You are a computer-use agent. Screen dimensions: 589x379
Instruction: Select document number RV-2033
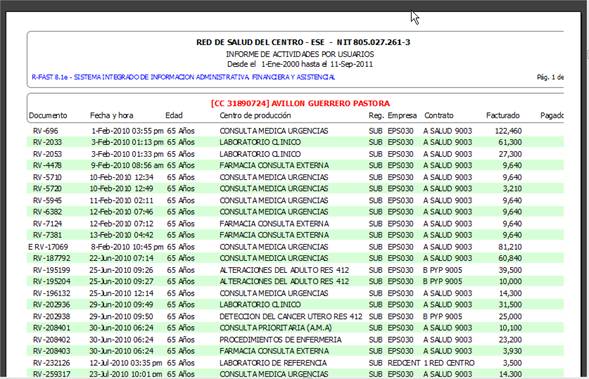tap(47, 142)
